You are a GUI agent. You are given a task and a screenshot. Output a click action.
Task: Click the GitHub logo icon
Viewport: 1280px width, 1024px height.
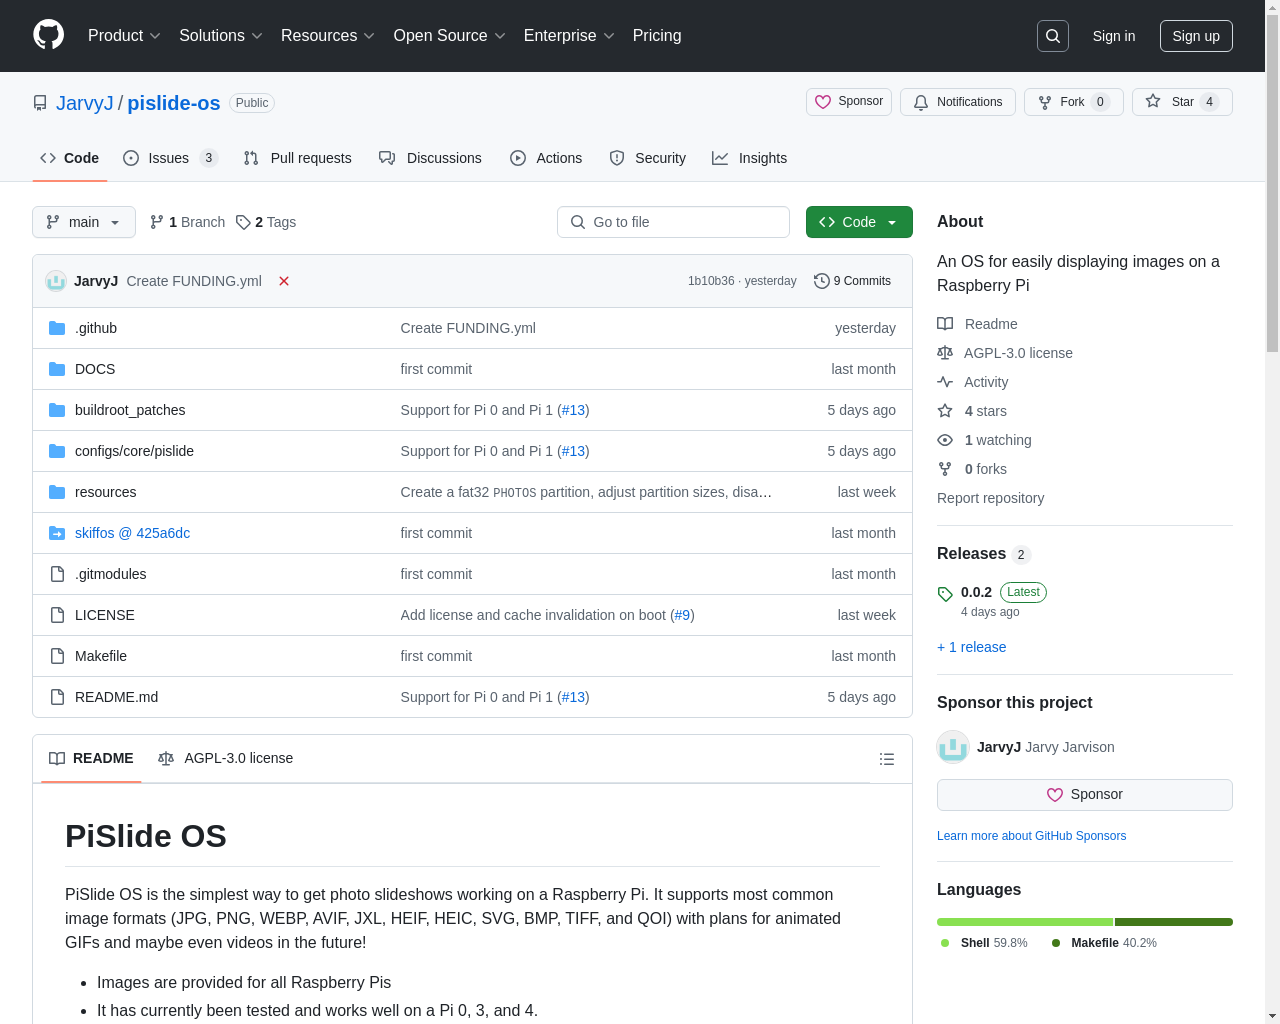(x=49, y=35)
